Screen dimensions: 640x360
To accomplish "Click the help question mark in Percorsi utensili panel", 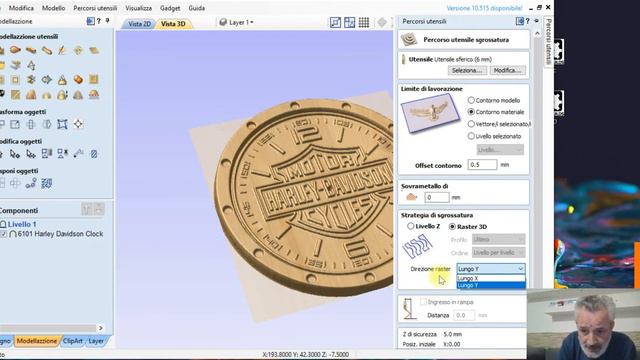I will tap(528, 21).
